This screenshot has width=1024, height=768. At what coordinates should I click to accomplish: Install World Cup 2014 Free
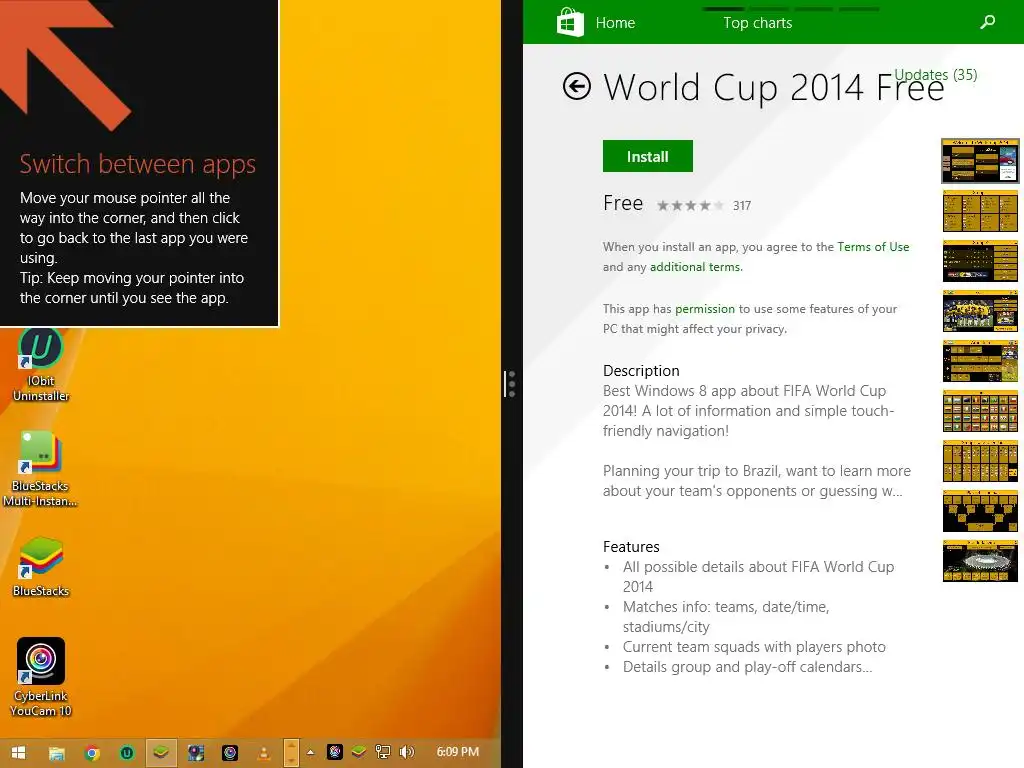pos(648,156)
